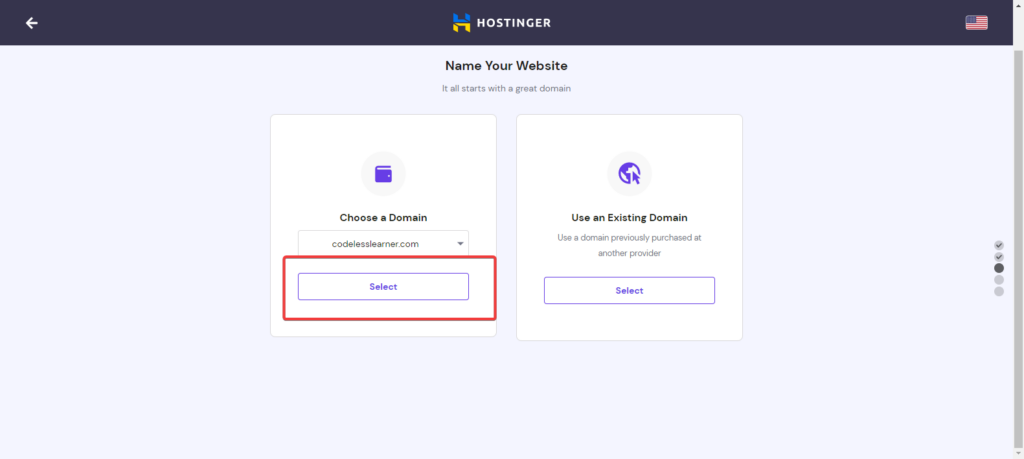
Task: Click text 'It all starts with a great domain'
Action: 506,88
